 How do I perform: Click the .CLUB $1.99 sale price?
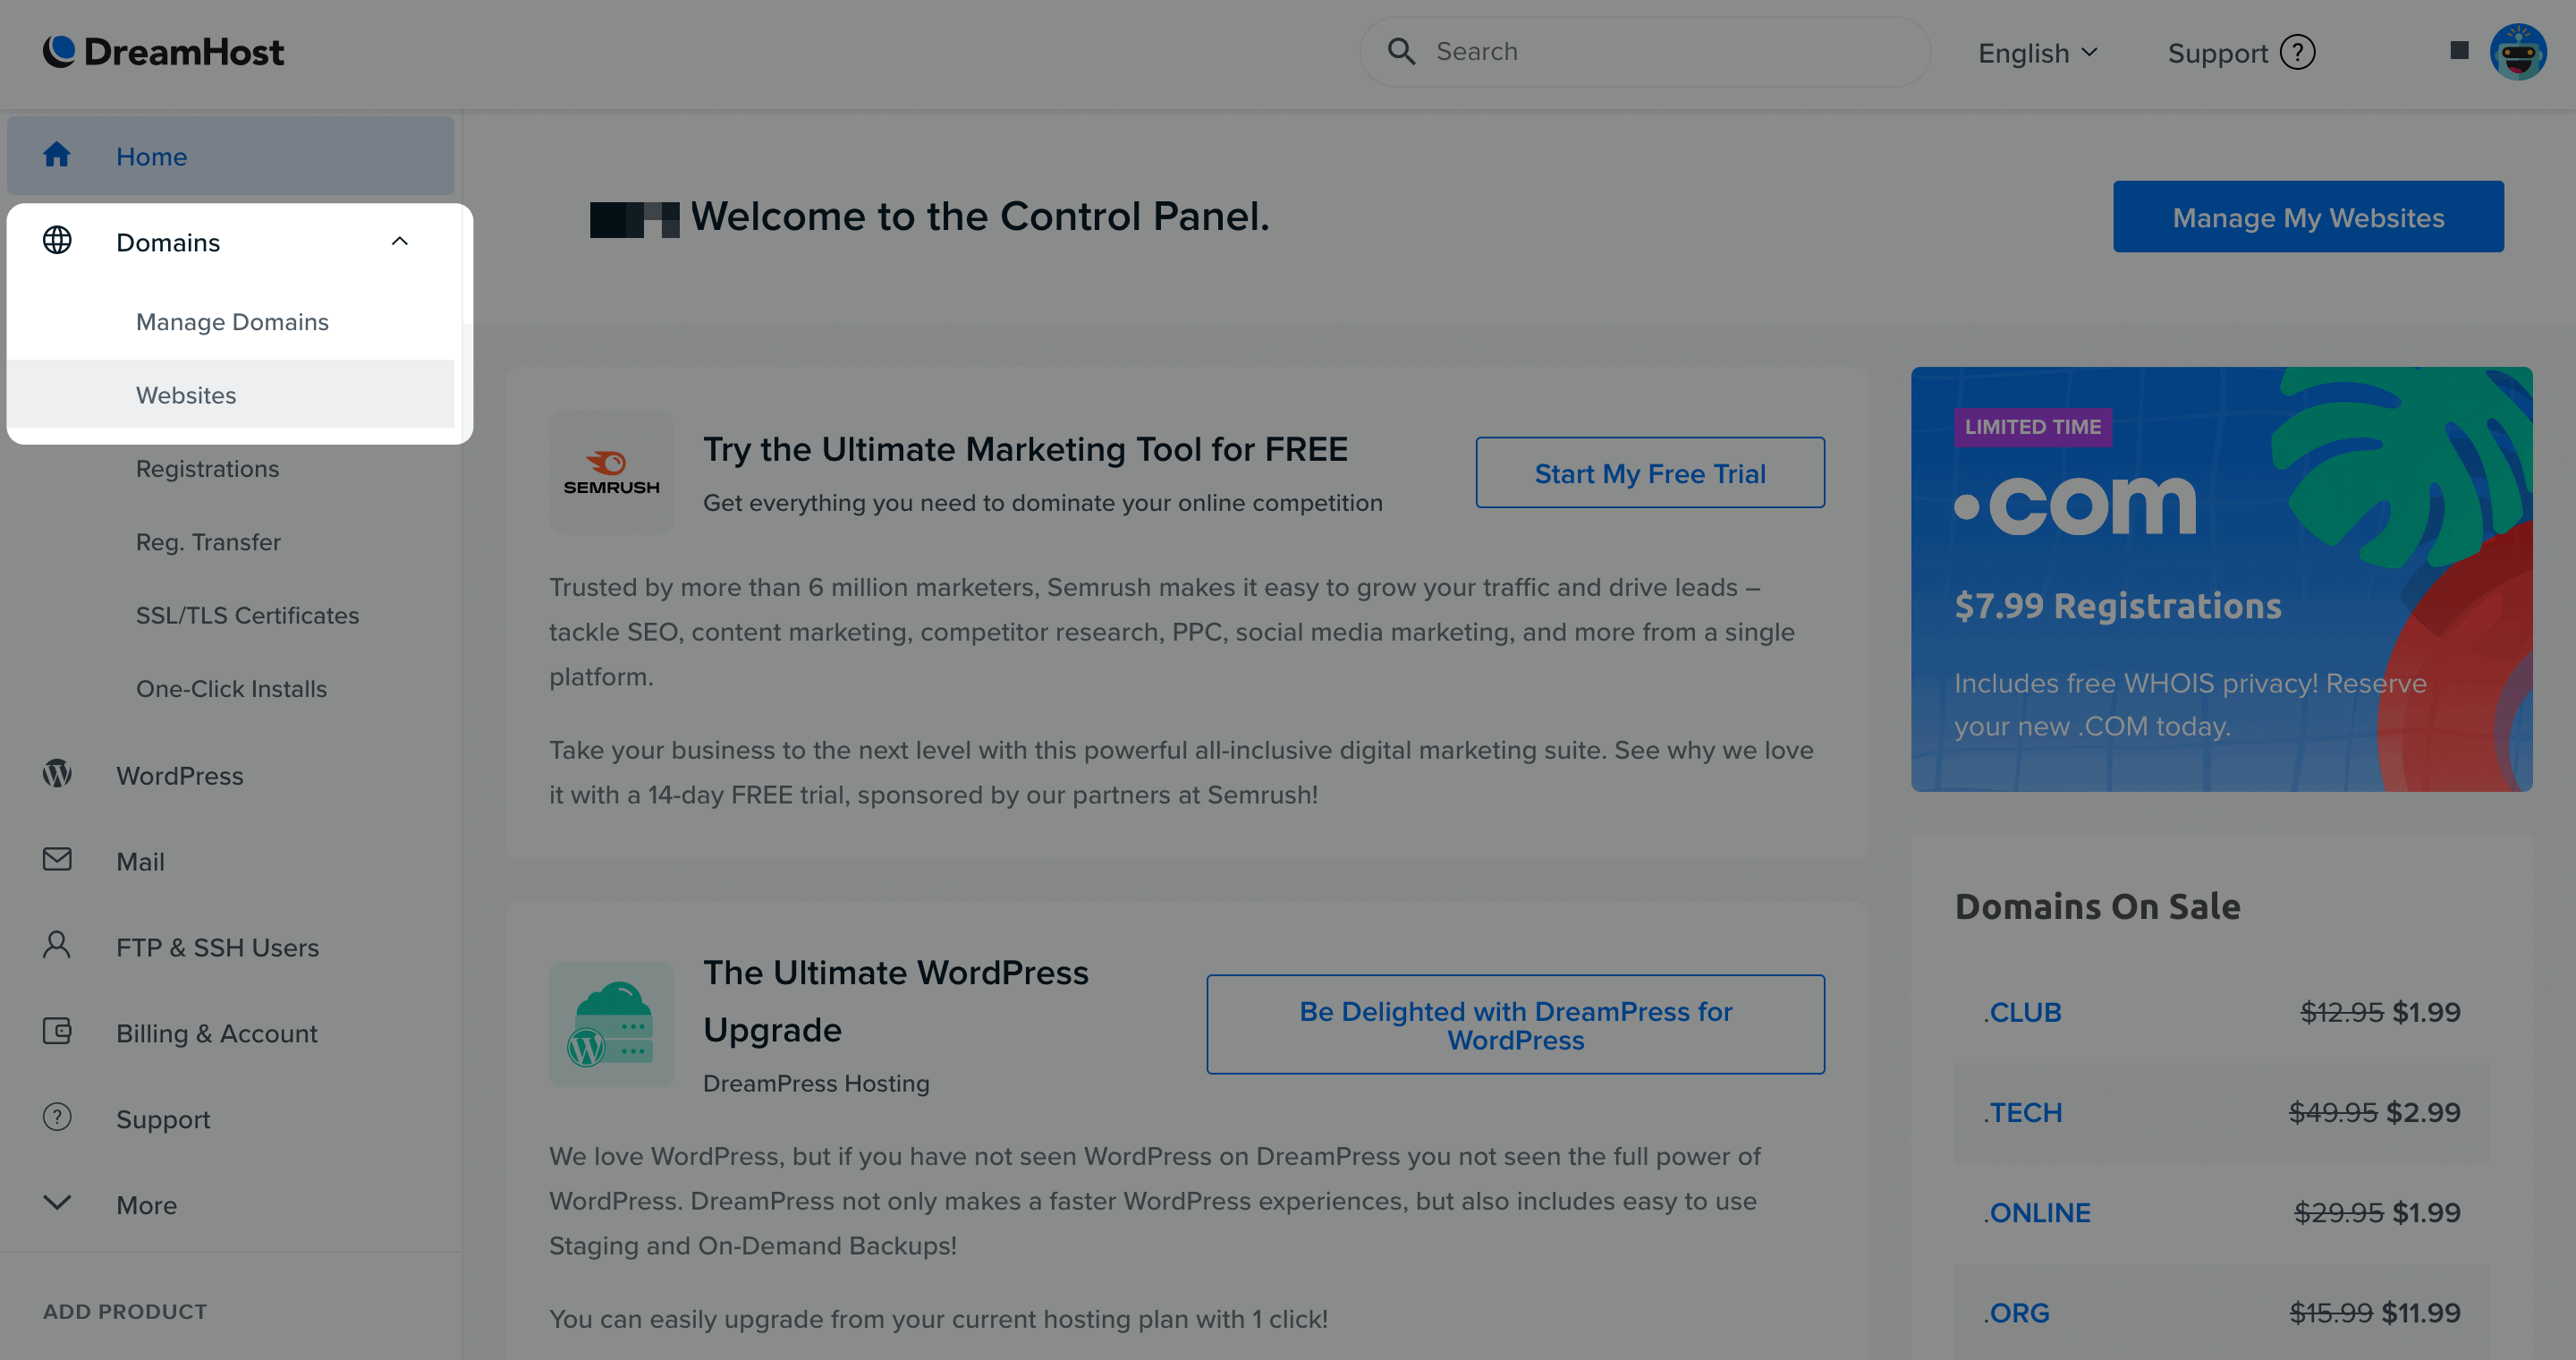point(2426,1012)
